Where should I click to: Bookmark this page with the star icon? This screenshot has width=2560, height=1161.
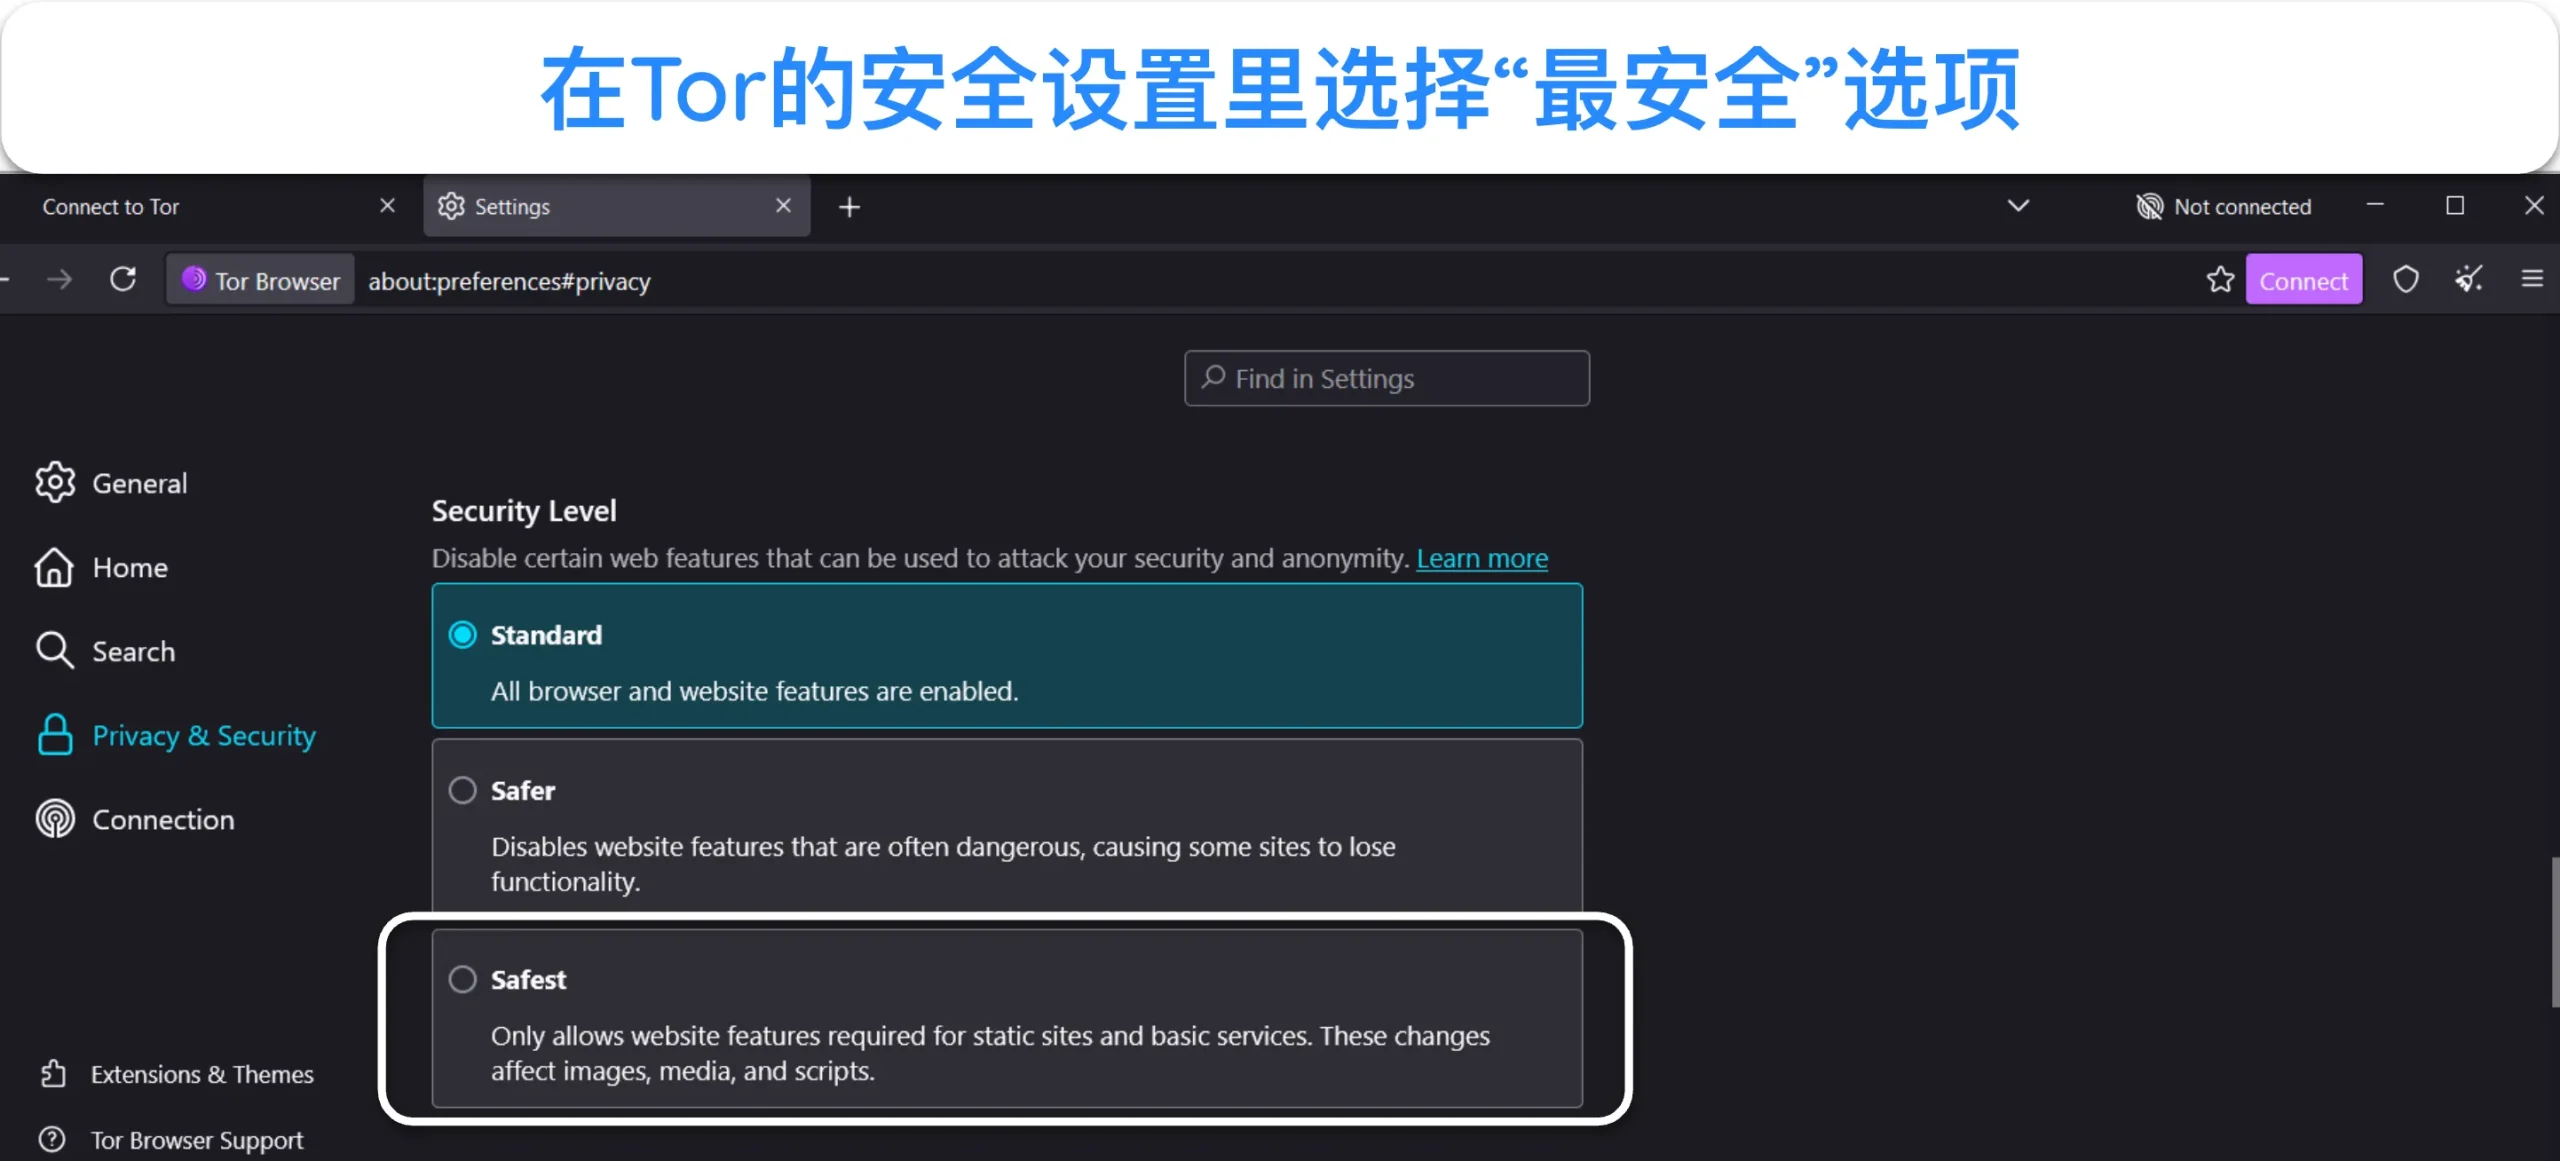point(2220,279)
